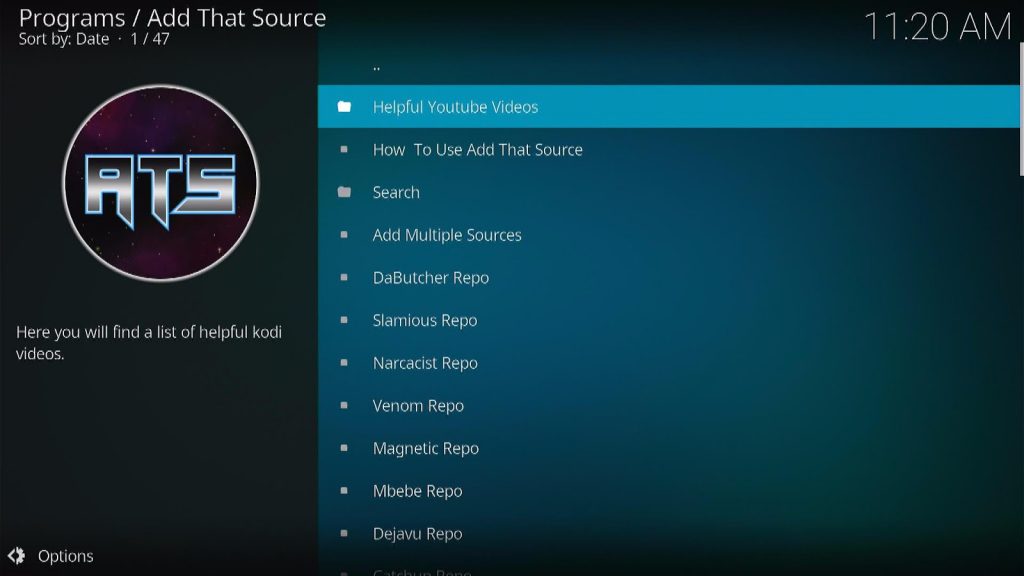Select Dejavu Repo

(x=669, y=534)
